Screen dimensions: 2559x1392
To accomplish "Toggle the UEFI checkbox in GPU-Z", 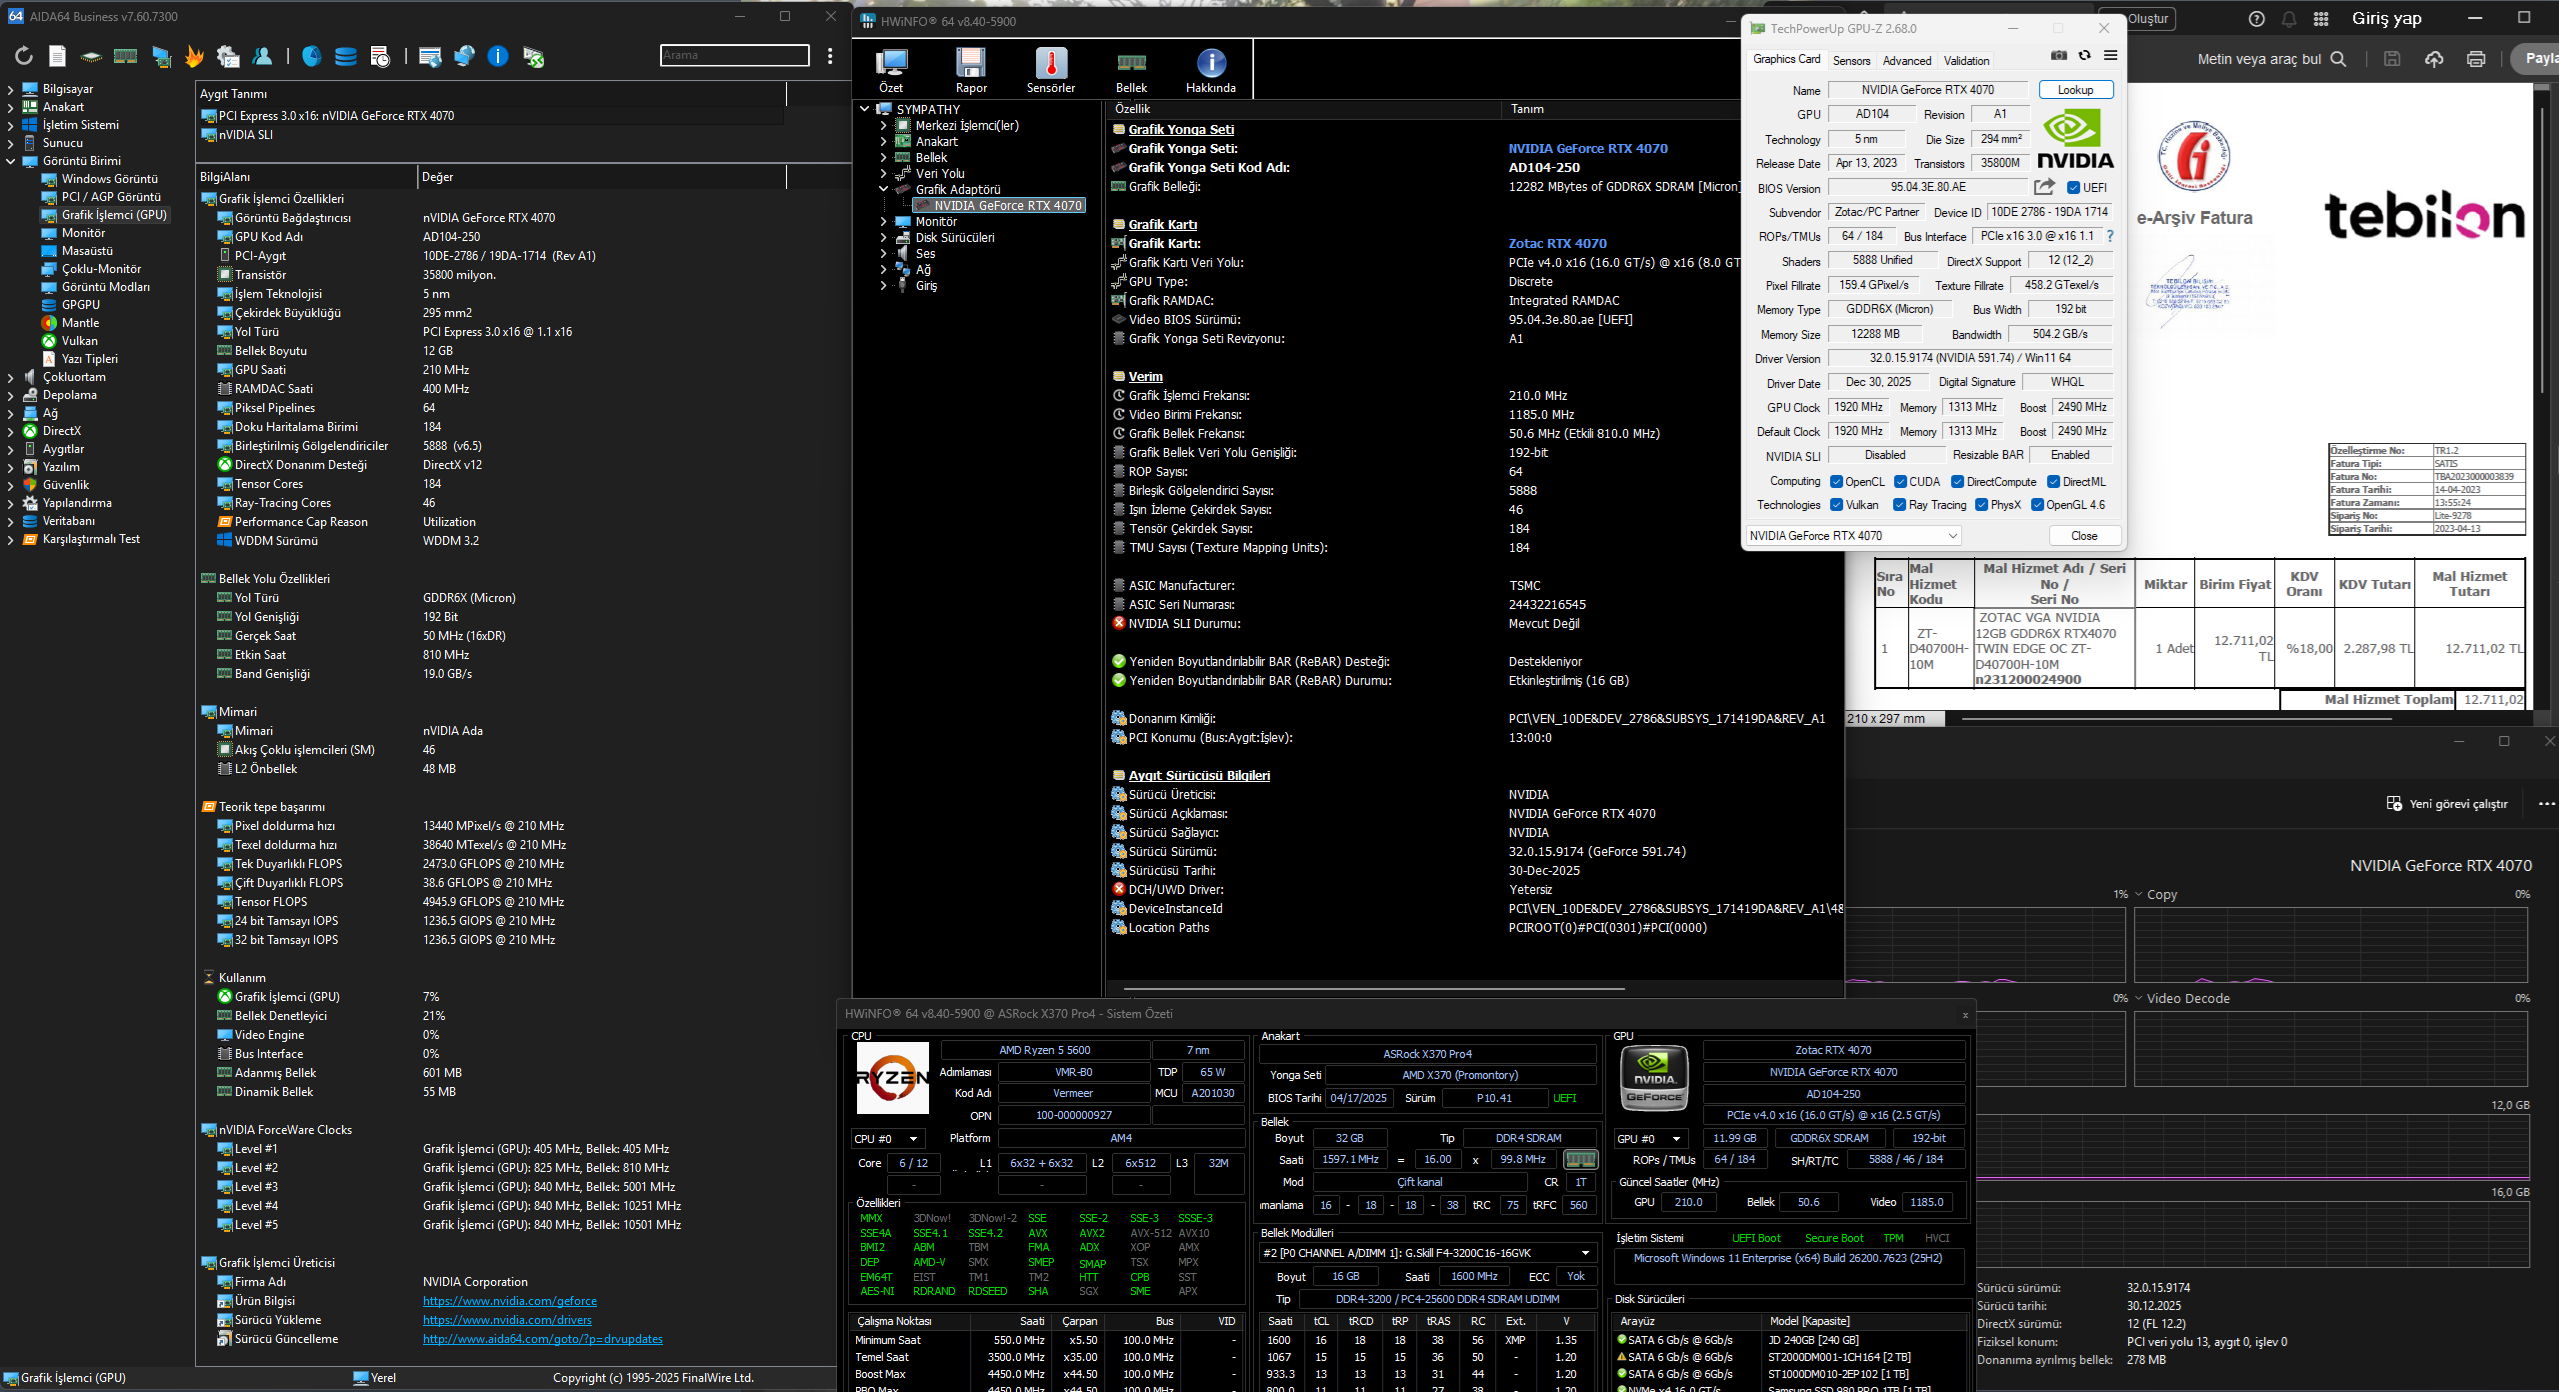I will tap(2074, 188).
